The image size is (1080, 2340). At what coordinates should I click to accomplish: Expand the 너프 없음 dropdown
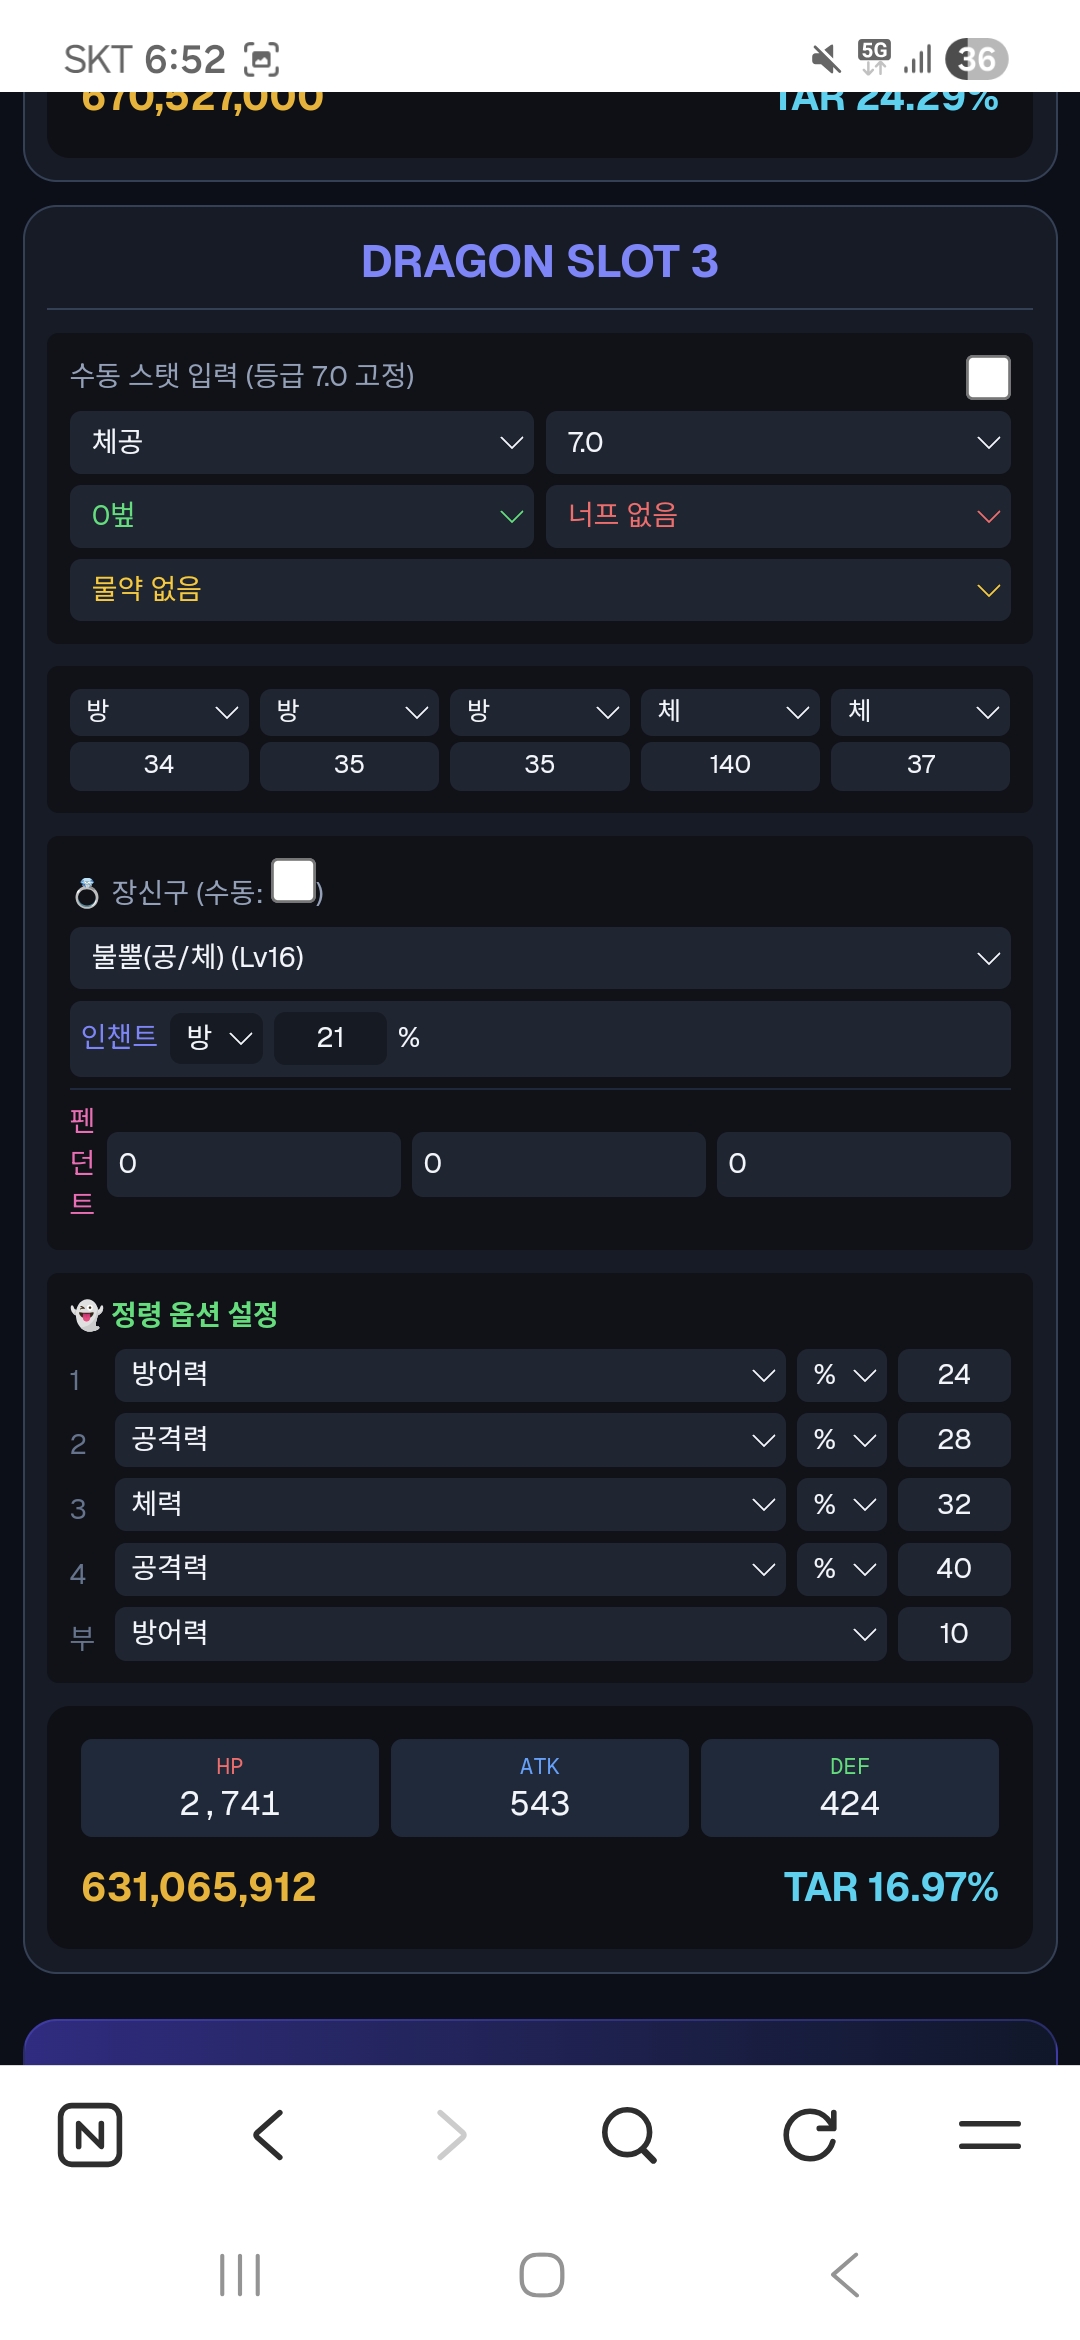[x=778, y=516]
